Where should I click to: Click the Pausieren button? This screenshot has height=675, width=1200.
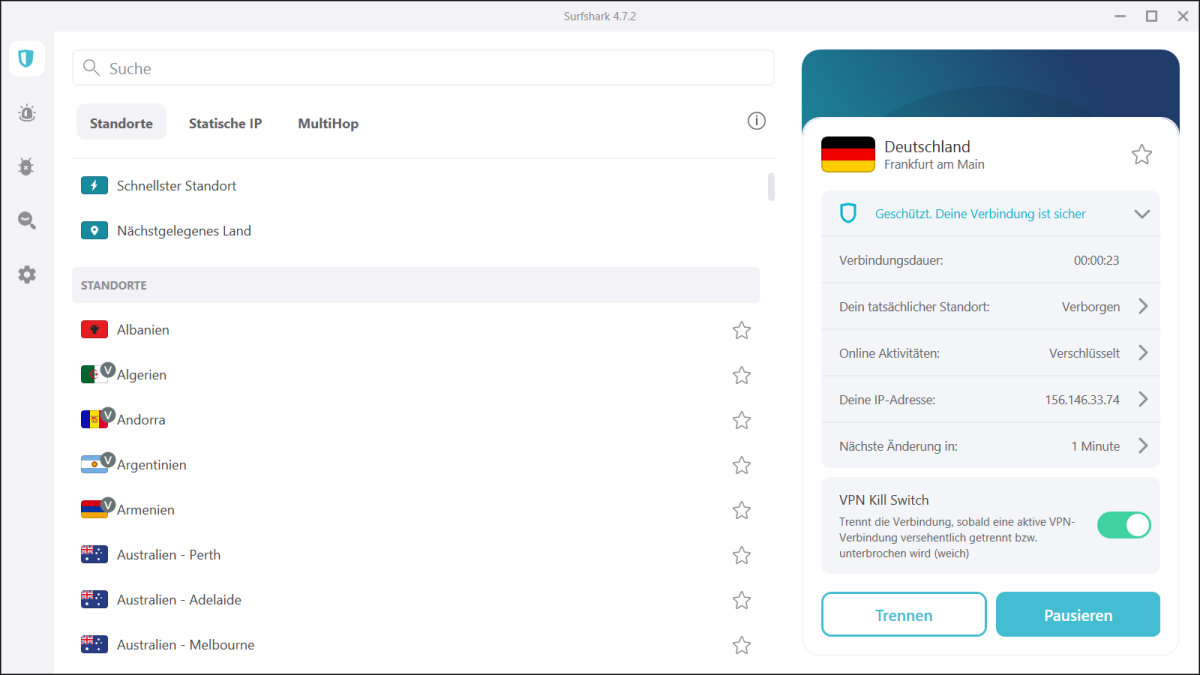pyautogui.click(x=1078, y=615)
